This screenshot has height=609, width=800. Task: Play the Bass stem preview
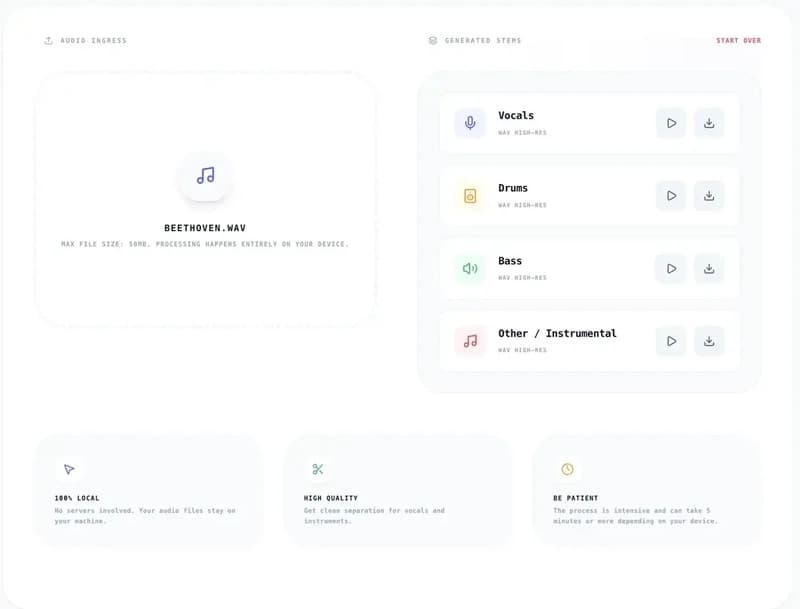671,268
